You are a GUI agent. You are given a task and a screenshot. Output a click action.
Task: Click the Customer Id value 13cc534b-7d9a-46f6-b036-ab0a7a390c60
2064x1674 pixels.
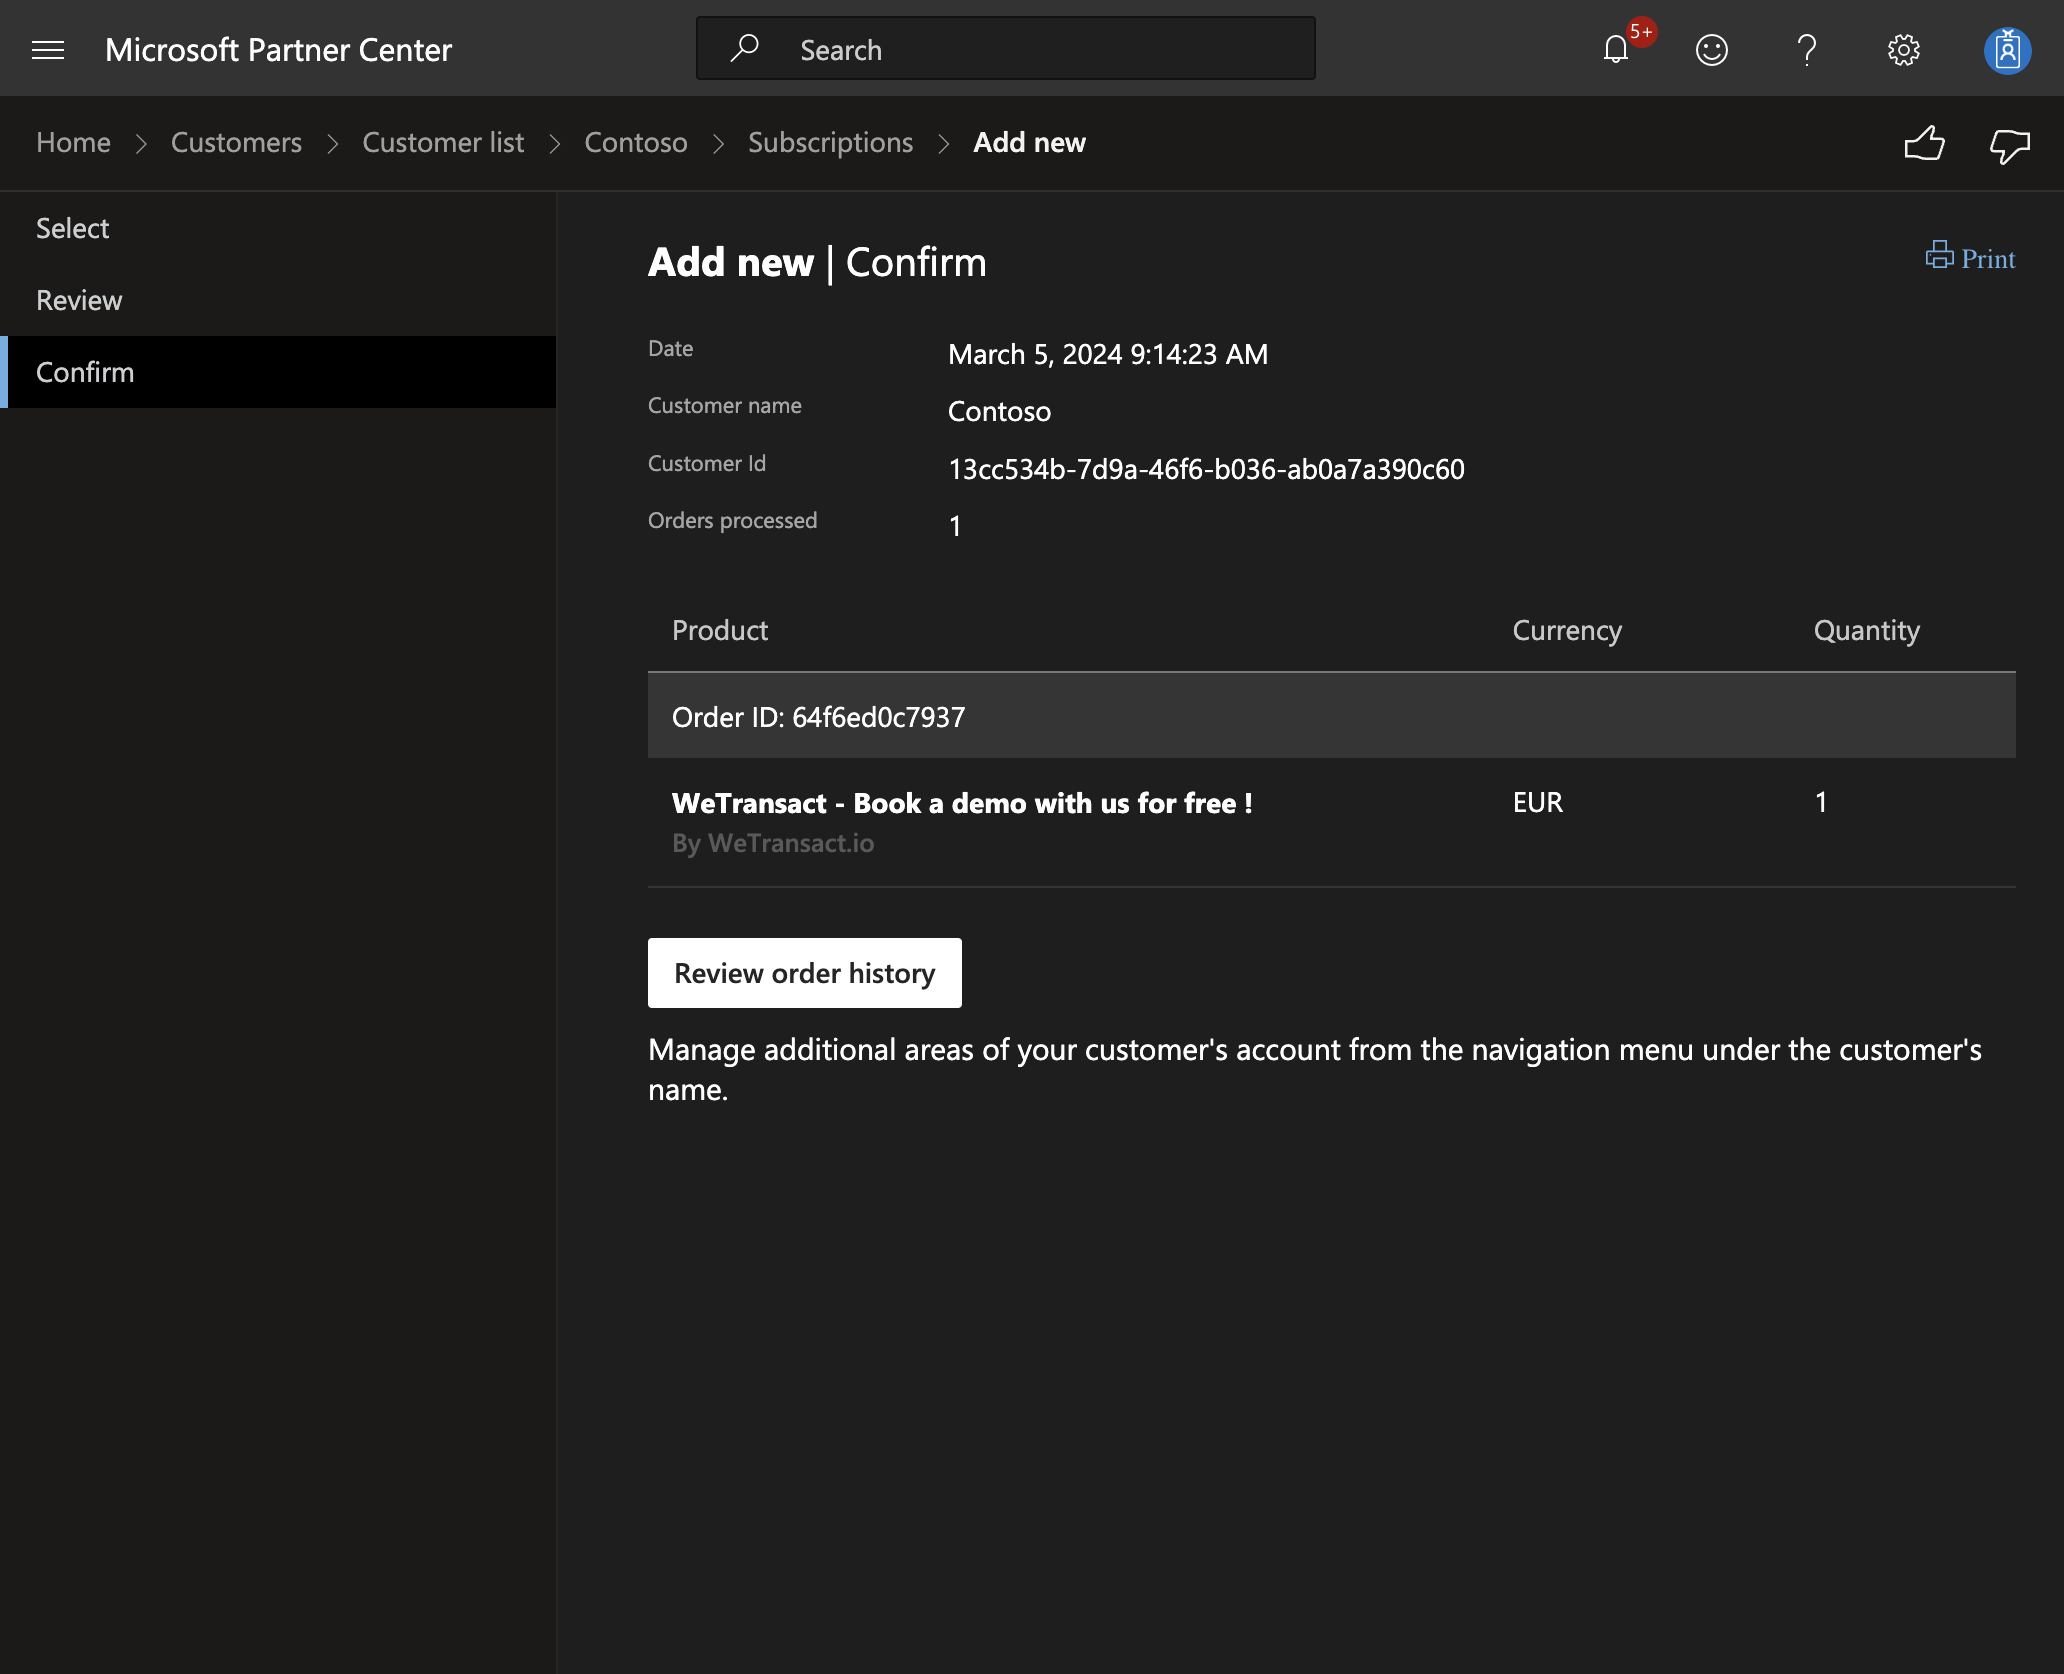(x=1206, y=469)
